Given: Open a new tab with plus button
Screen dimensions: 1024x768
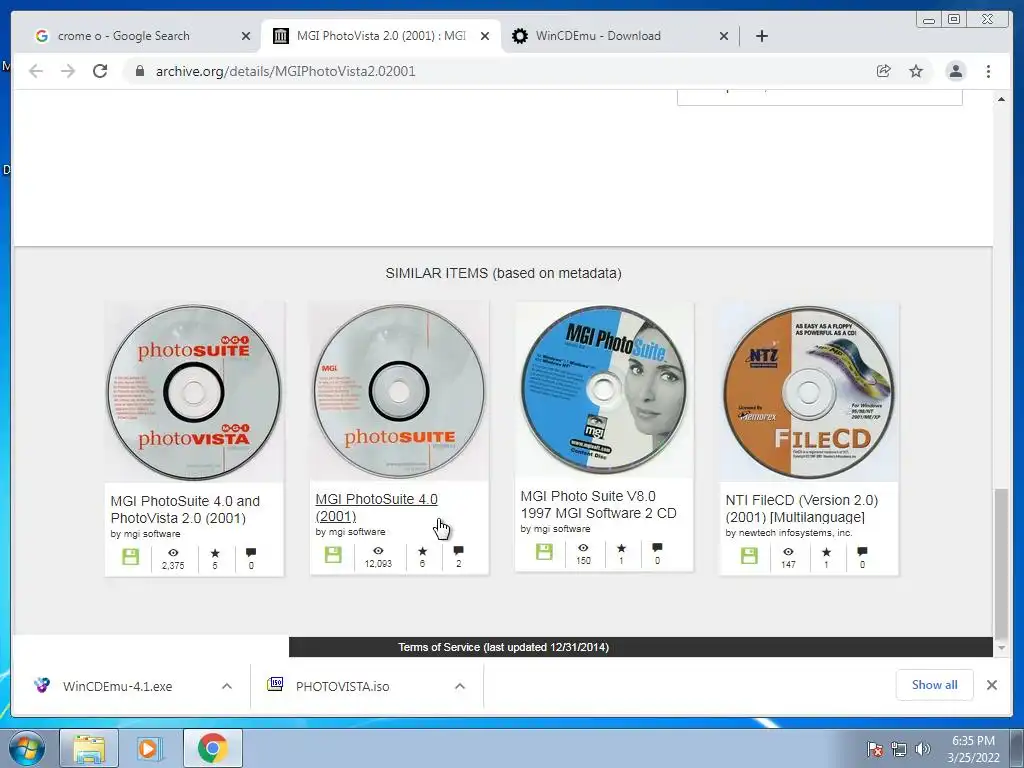Looking at the screenshot, I should pyautogui.click(x=761, y=36).
